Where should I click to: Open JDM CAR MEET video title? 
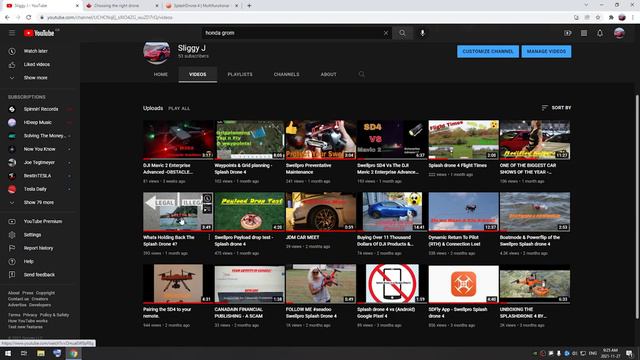[302, 237]
